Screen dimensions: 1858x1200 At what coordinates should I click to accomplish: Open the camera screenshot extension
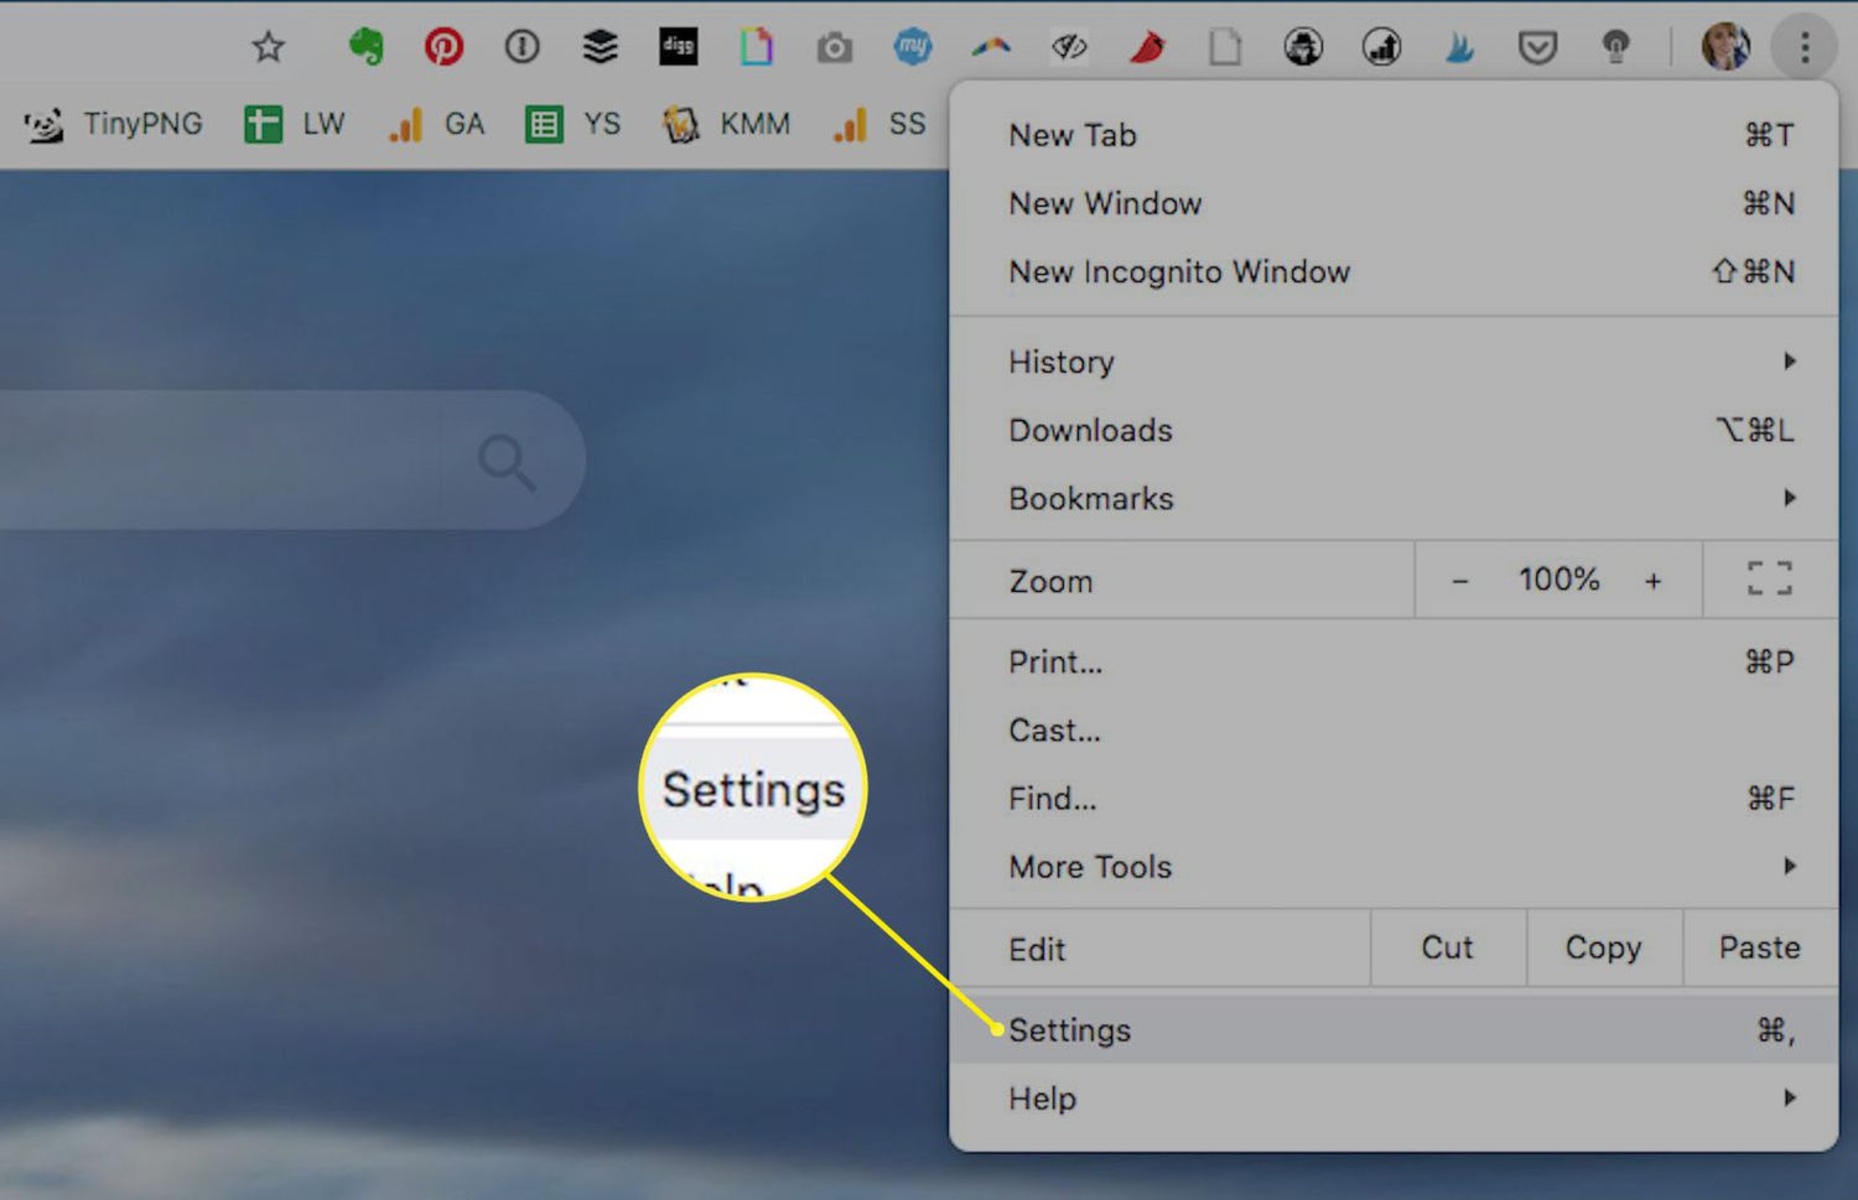point(835,45)
